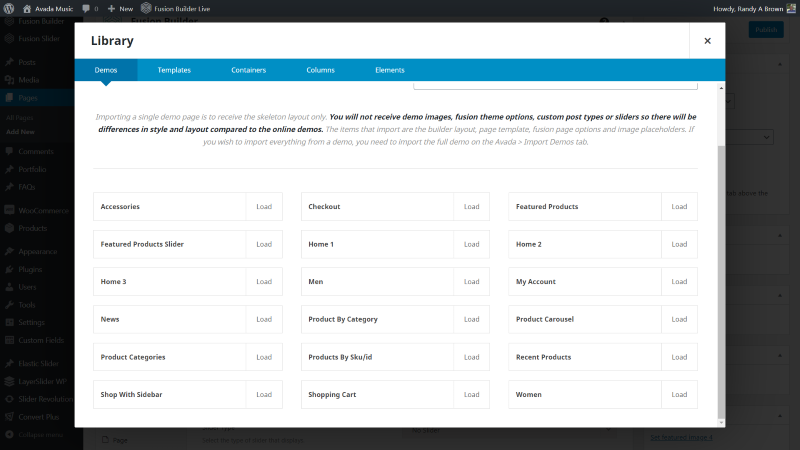Open the WooCommerce sidebar icon
The height and width of the screenshot is (450, 800).
9,210
